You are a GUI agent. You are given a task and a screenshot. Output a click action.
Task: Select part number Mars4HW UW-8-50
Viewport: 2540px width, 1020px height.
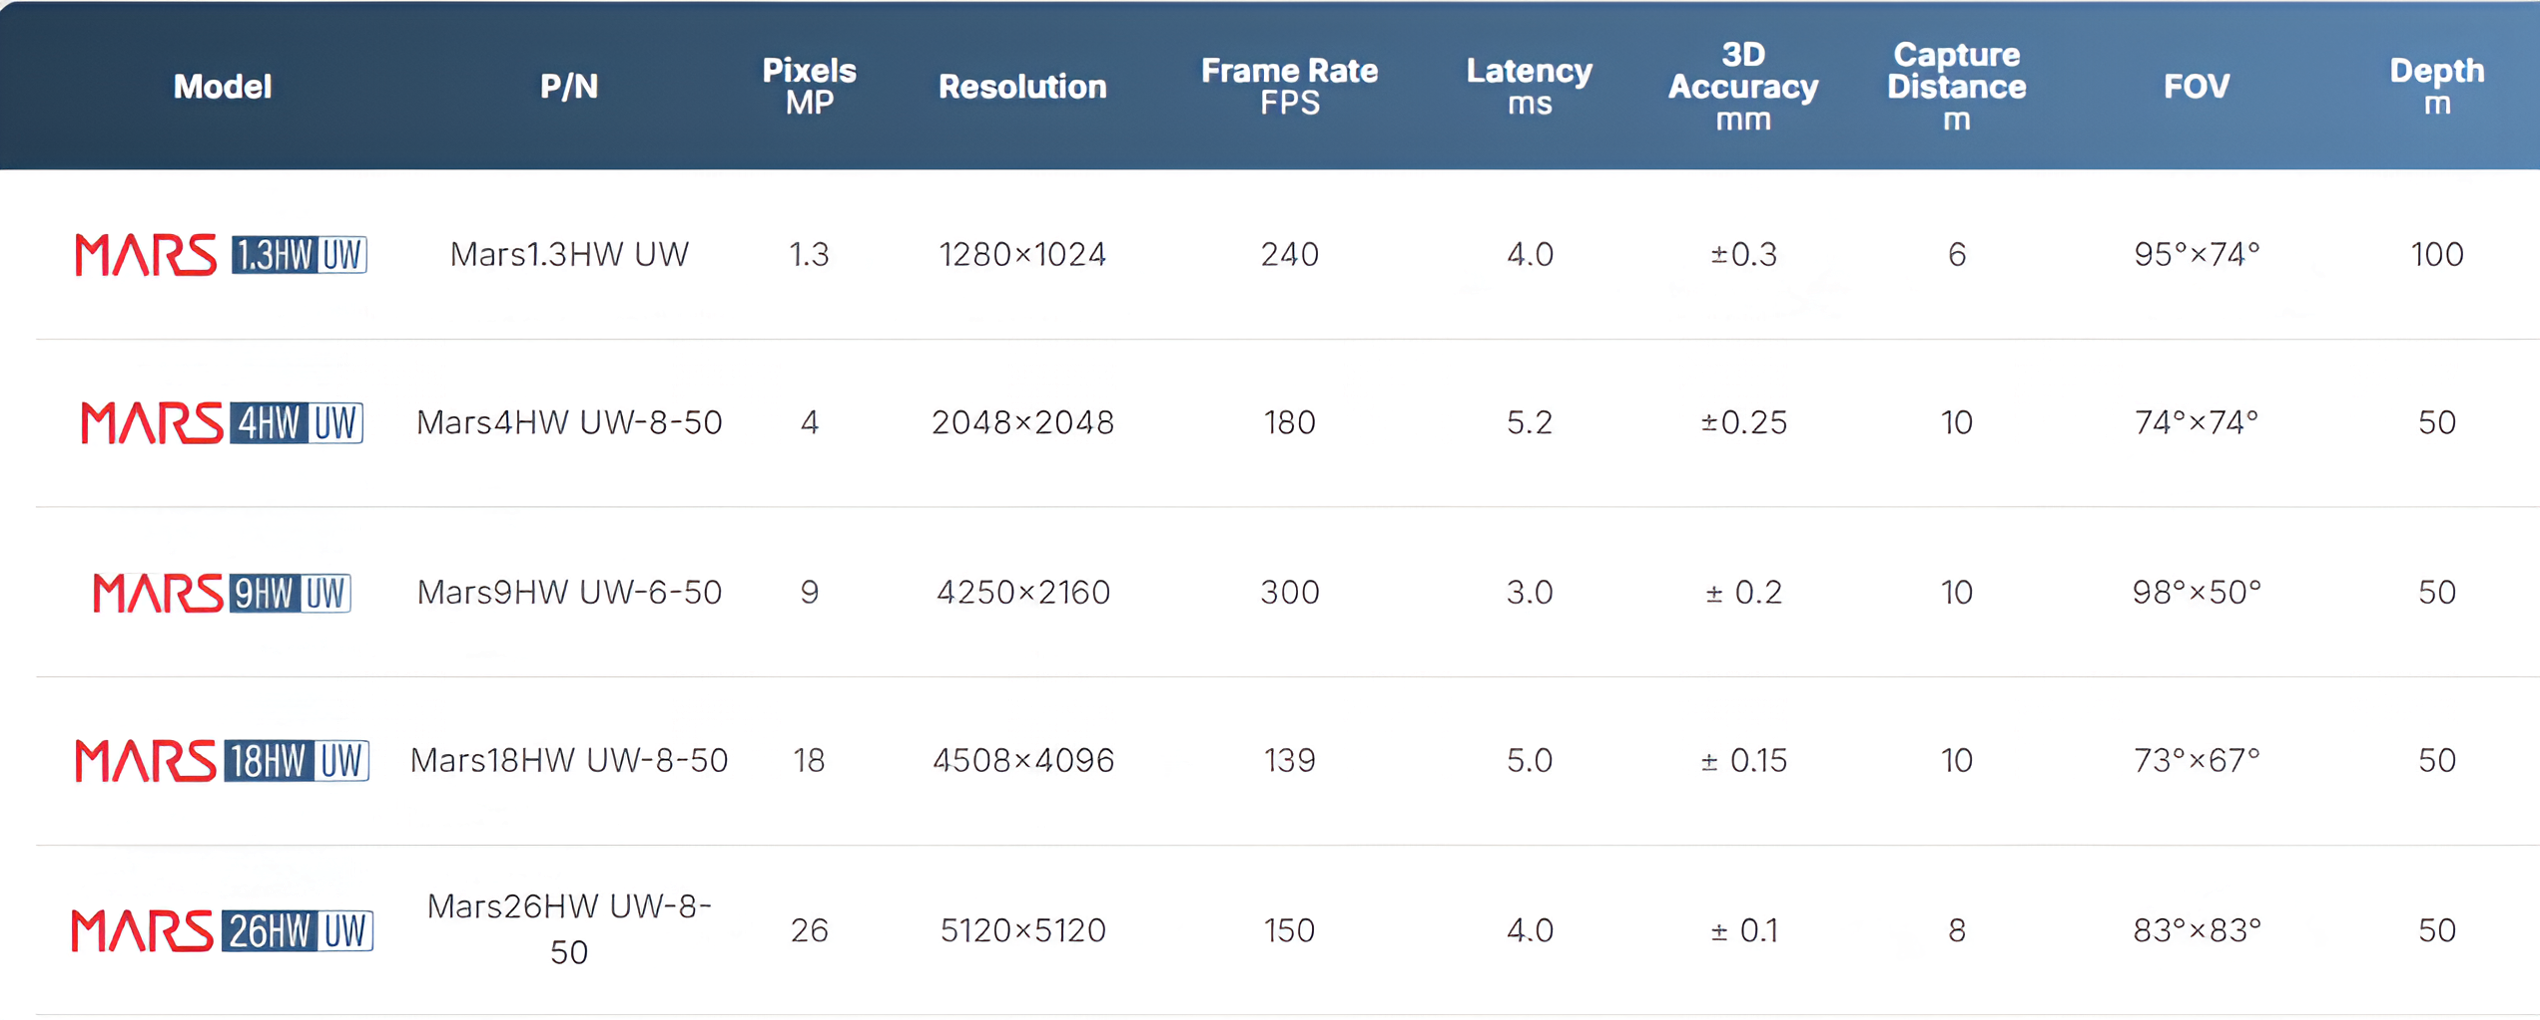point(569,422)
